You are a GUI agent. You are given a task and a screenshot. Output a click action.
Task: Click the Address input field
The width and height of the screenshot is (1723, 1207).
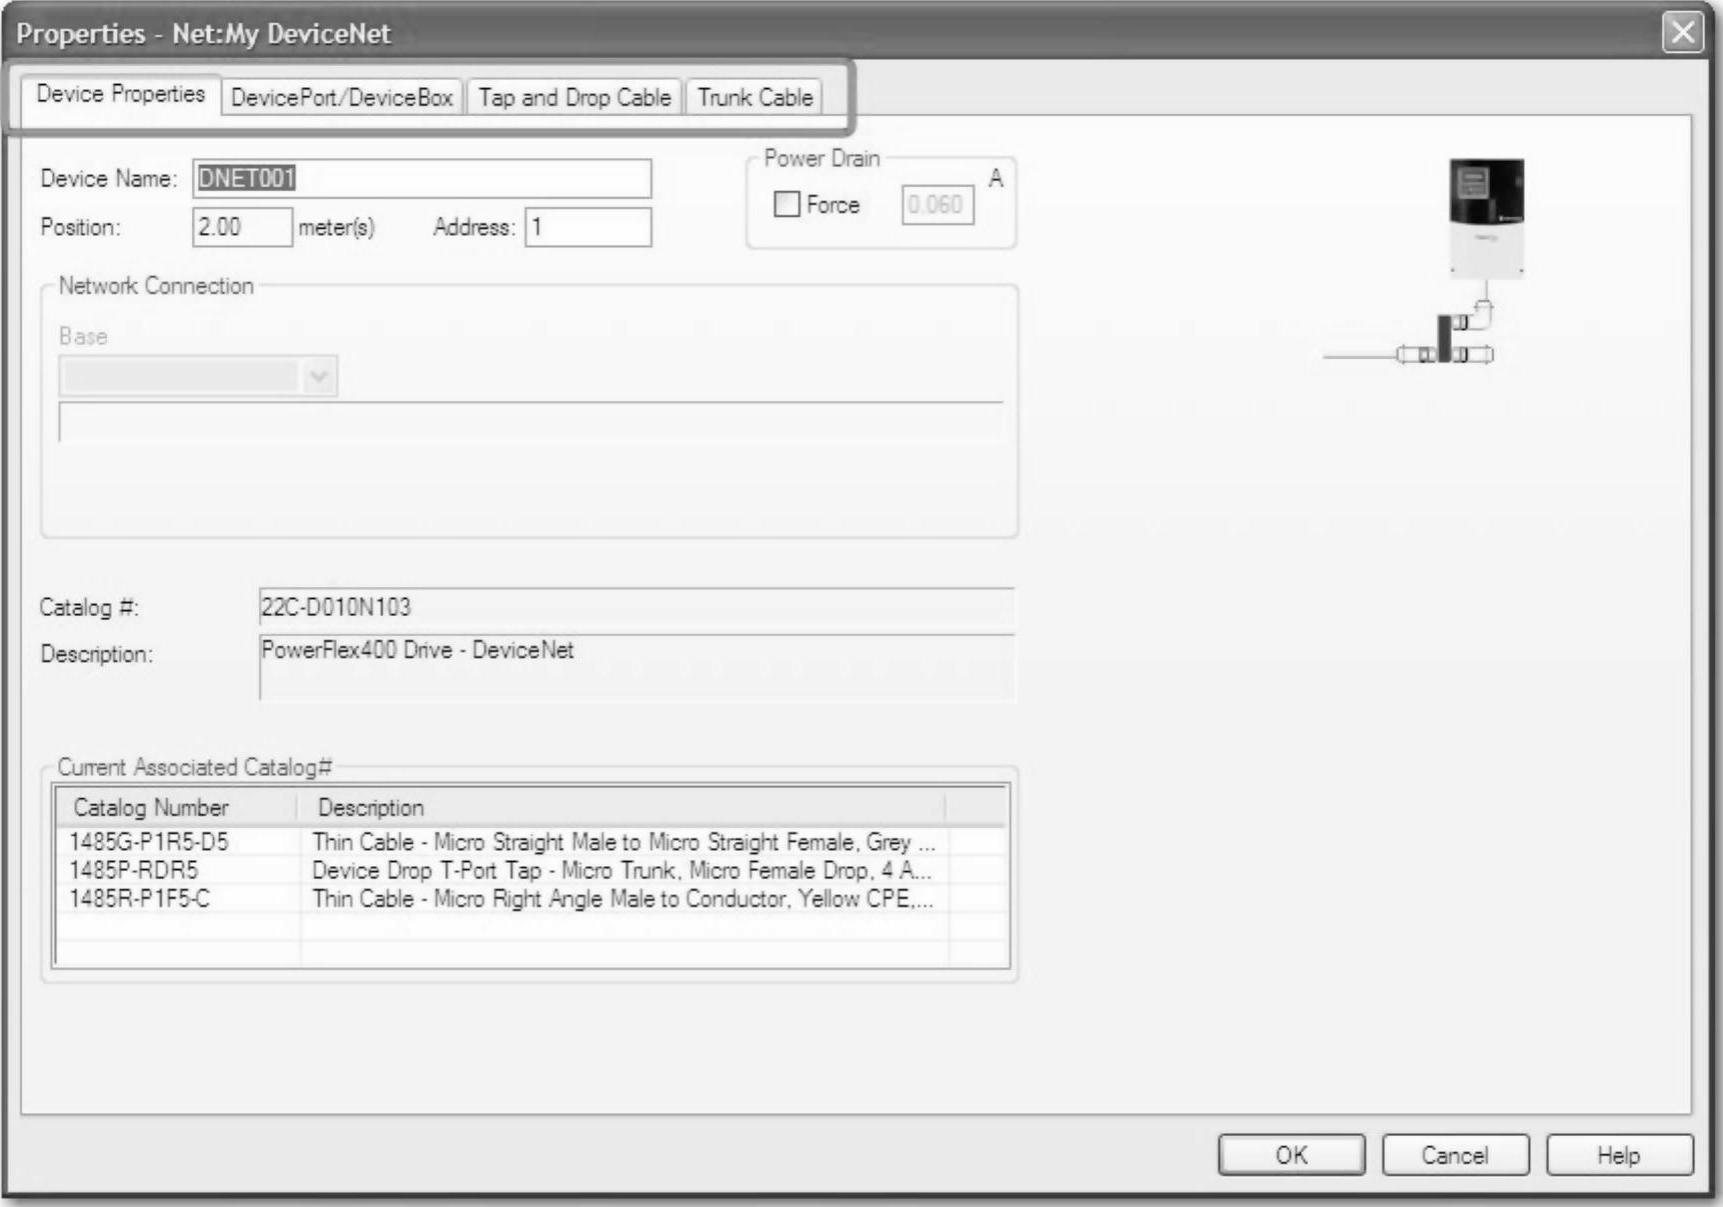click(x=588, y=227)
